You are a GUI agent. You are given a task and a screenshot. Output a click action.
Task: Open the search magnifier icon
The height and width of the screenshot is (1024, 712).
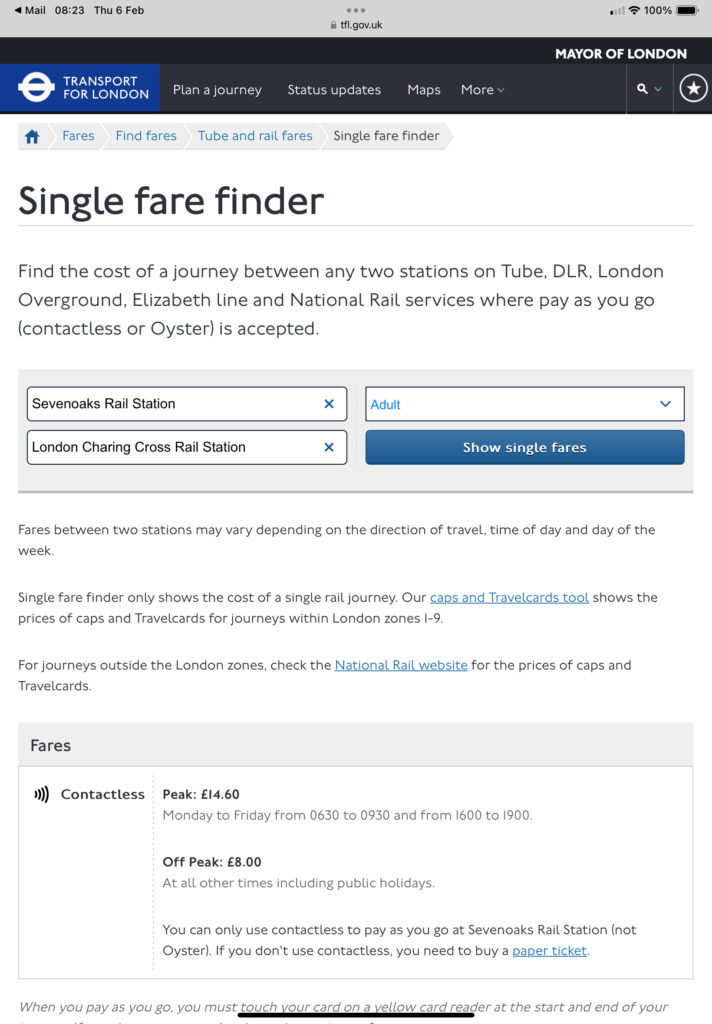click(x=642, y=89)
